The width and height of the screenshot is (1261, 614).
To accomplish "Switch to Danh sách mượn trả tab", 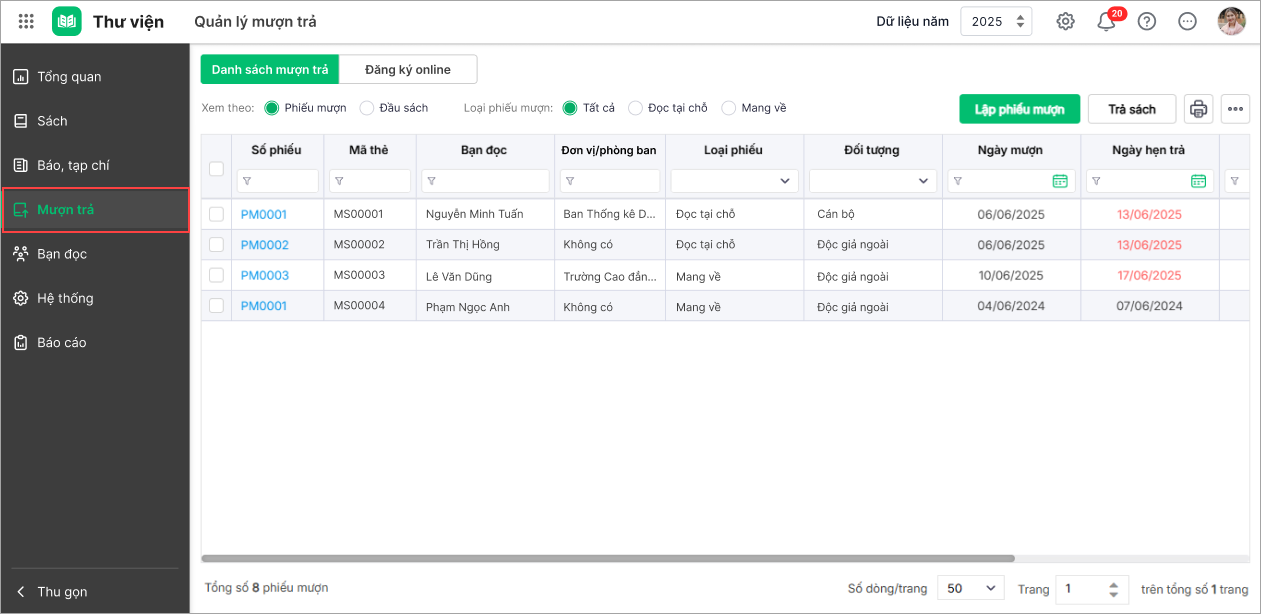I will point(270,69).
